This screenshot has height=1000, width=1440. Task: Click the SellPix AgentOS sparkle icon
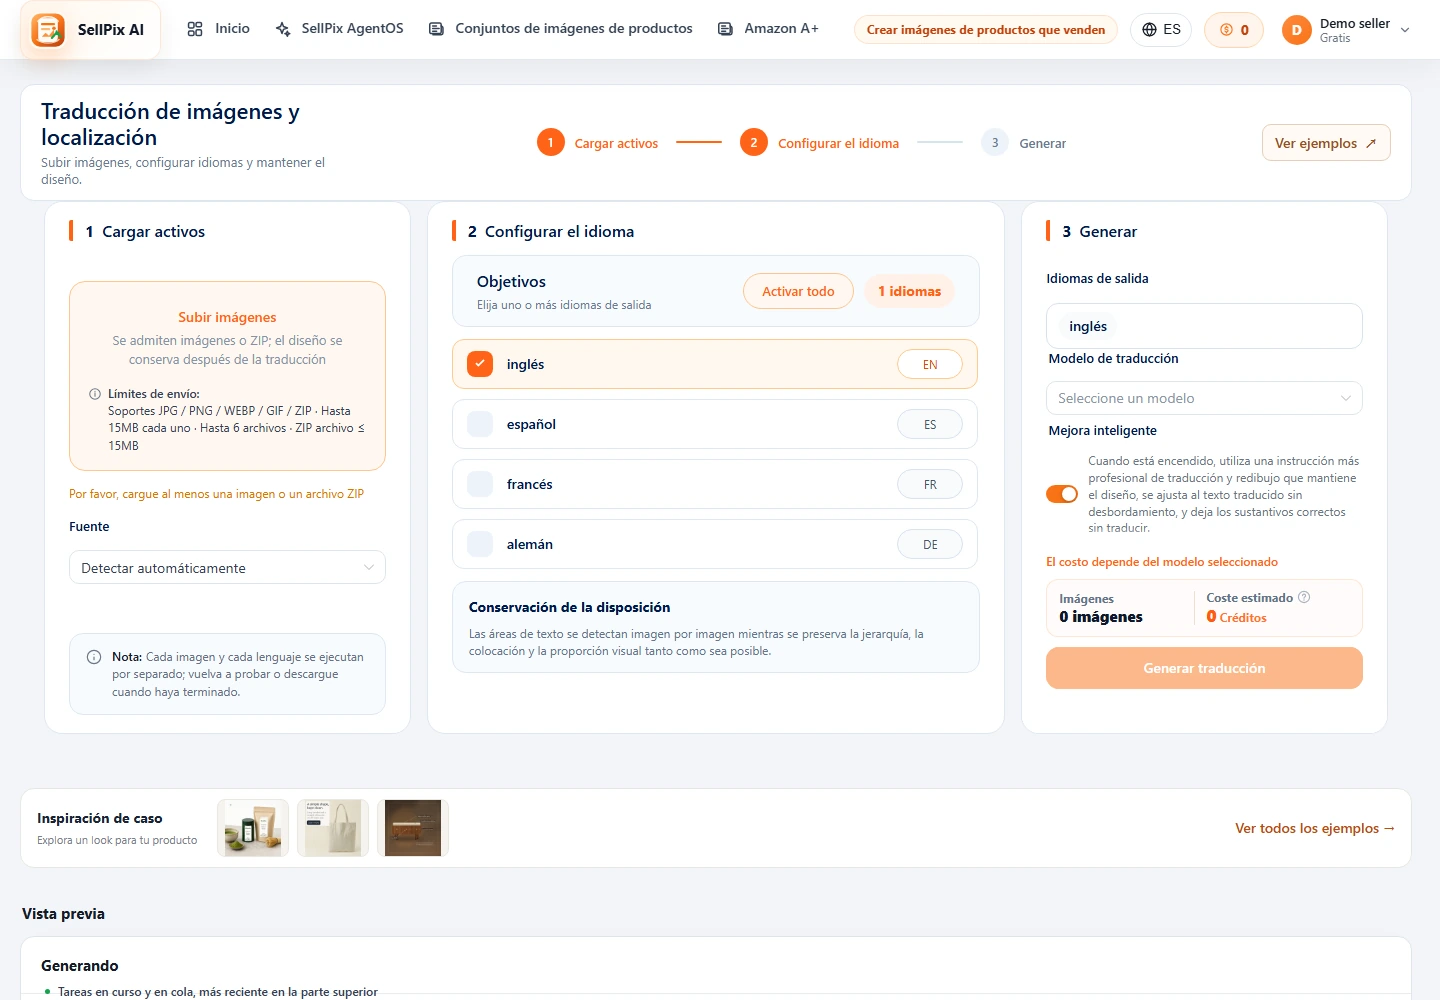(283, 29)
